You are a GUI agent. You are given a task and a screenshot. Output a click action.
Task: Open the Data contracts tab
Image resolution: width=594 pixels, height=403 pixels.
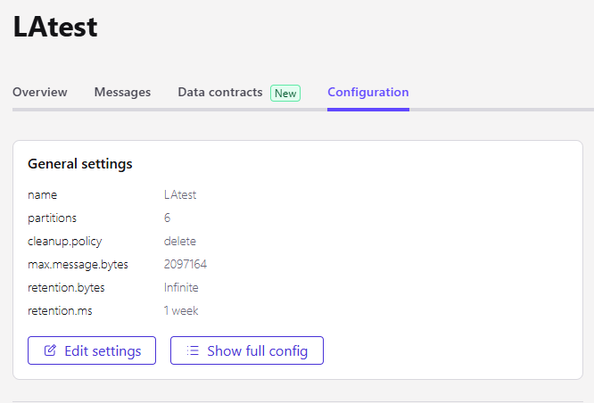[x=220, y=92]
